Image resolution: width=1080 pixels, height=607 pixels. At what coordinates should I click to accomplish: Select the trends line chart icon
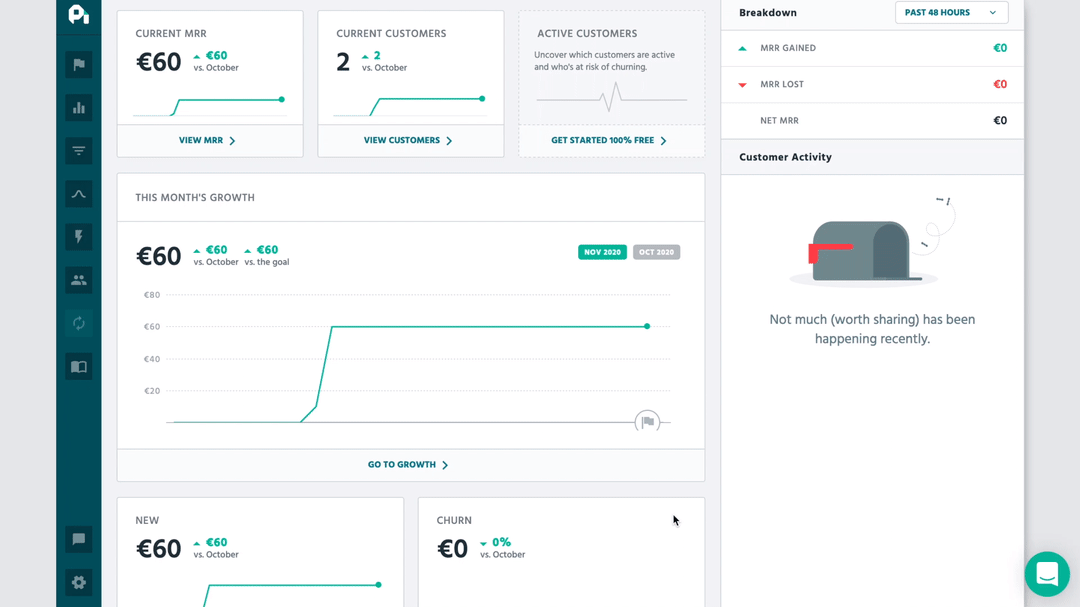pos(78,193)
